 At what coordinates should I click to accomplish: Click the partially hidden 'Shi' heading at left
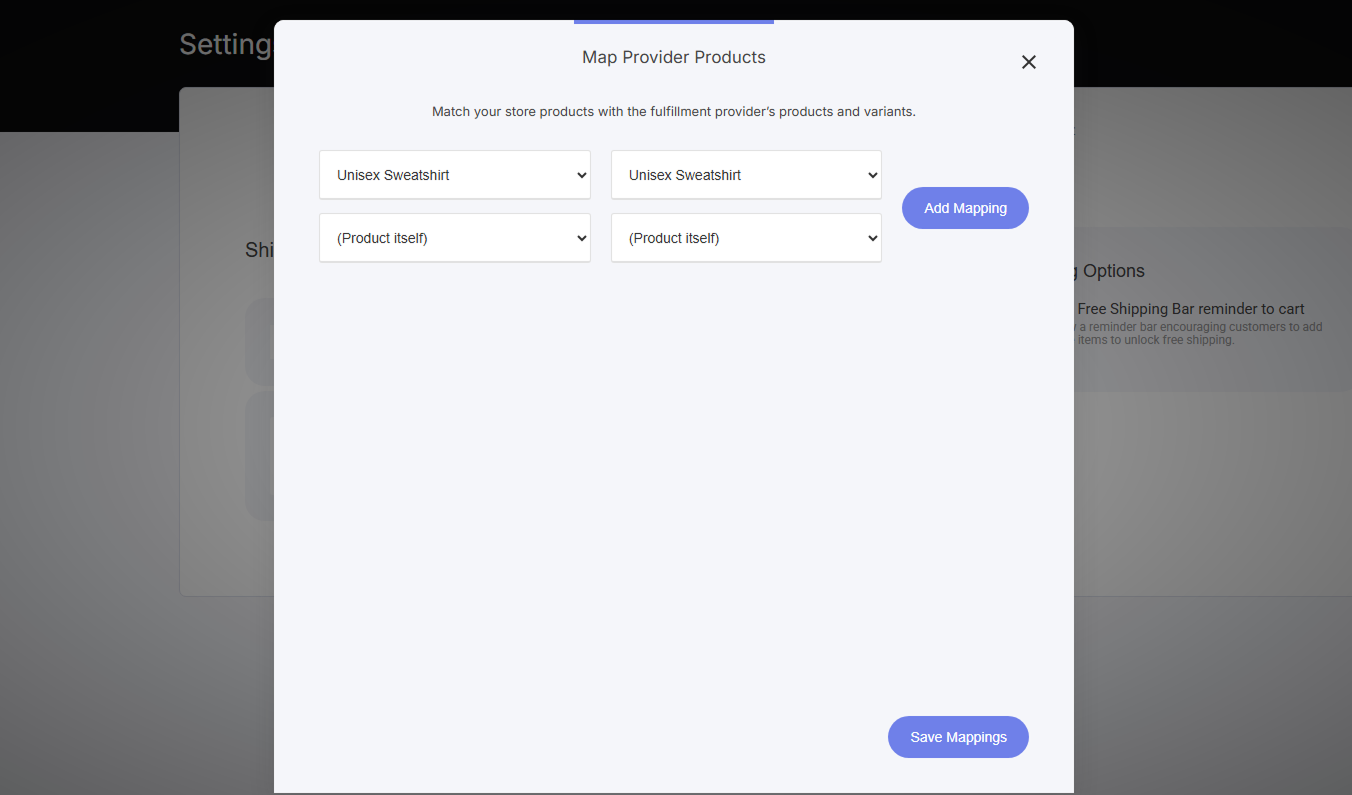(260, 250)
